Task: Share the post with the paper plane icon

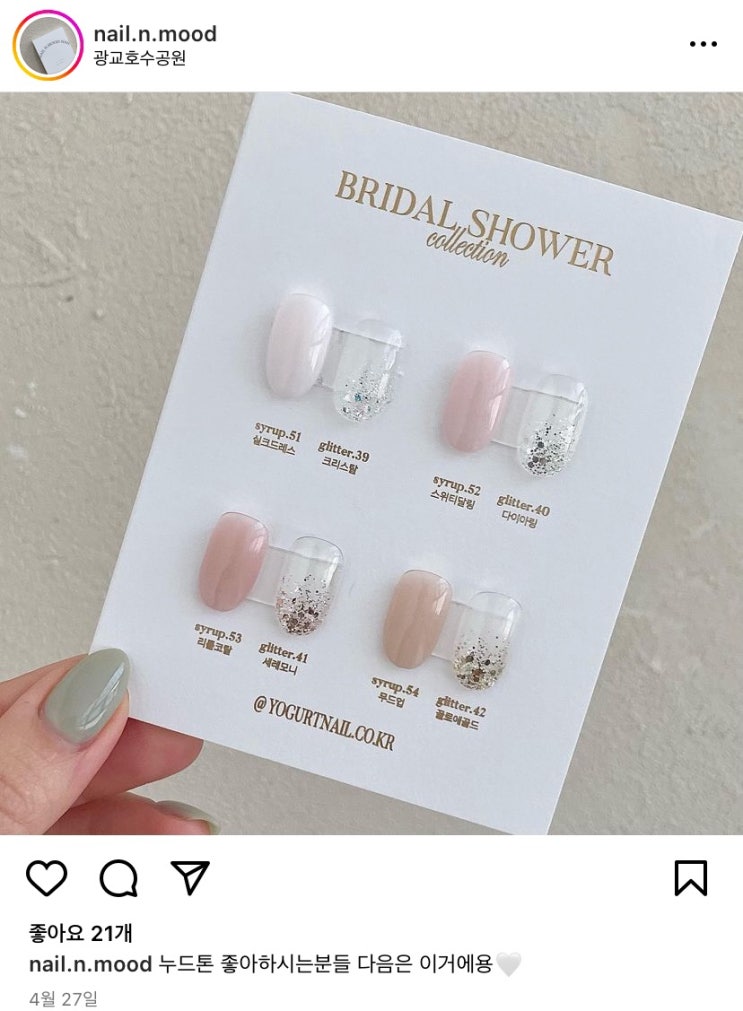Action: point(191,877)
